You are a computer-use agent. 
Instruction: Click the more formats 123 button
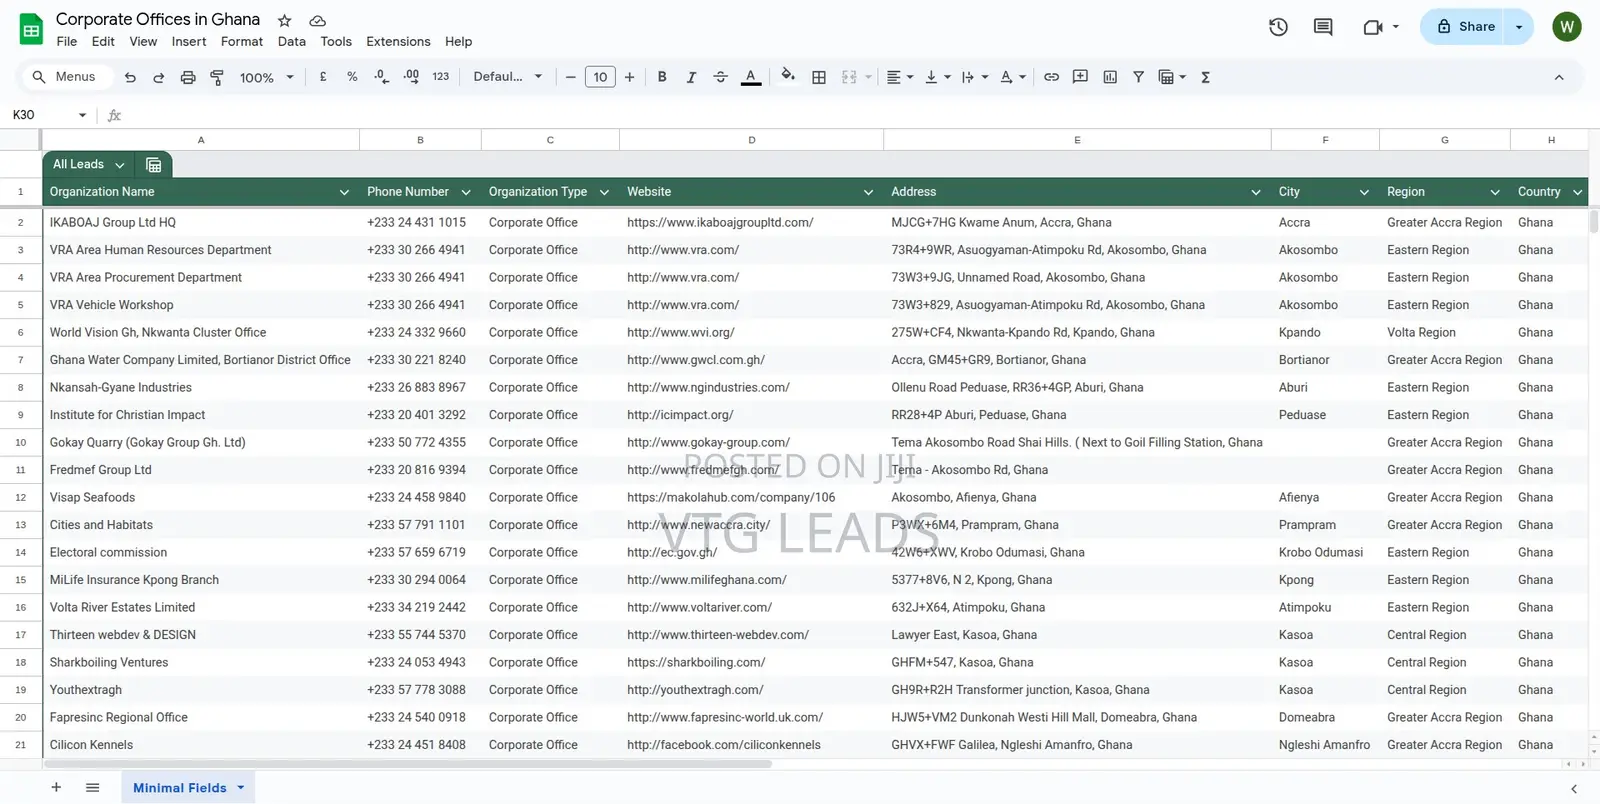[441, 77]
